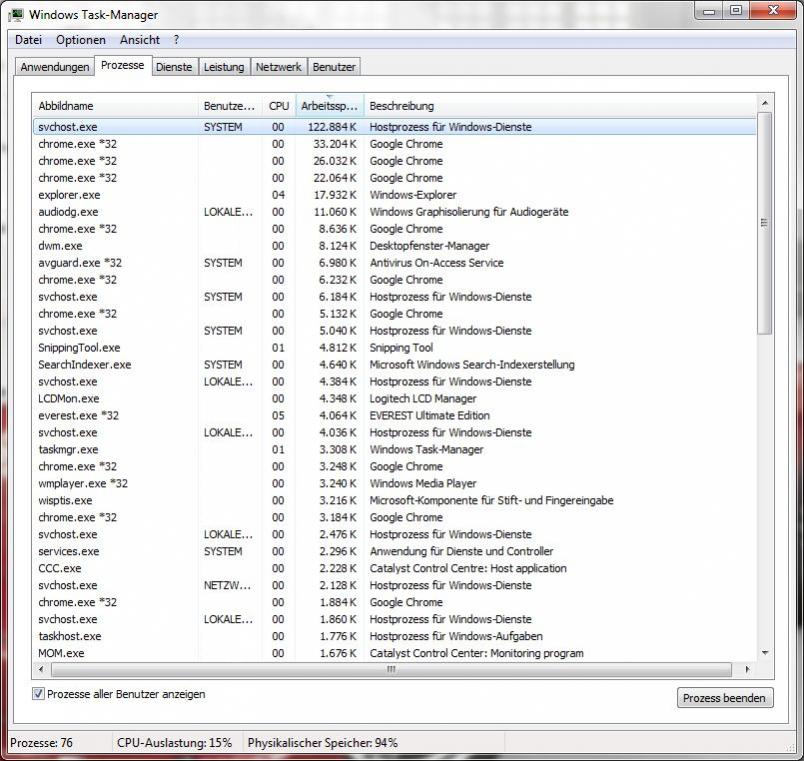Select the audiodg.exe process row
Screen dimensions: 804x761
394,212
